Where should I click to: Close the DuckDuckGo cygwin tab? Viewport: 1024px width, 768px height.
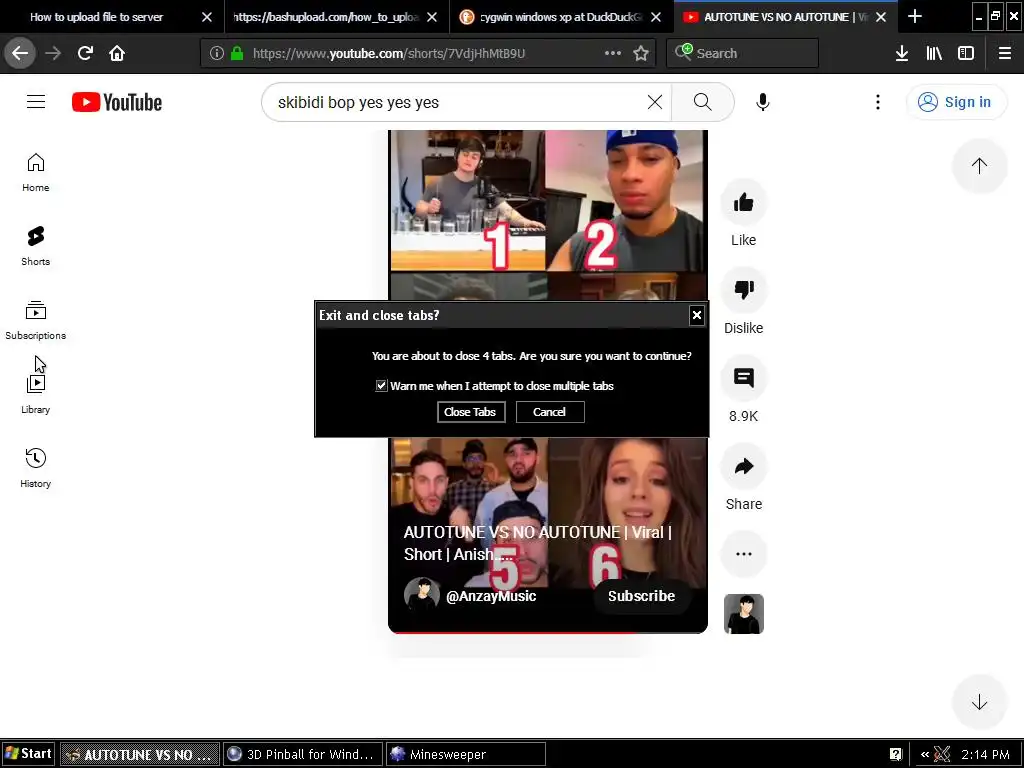tap(656, 17)
